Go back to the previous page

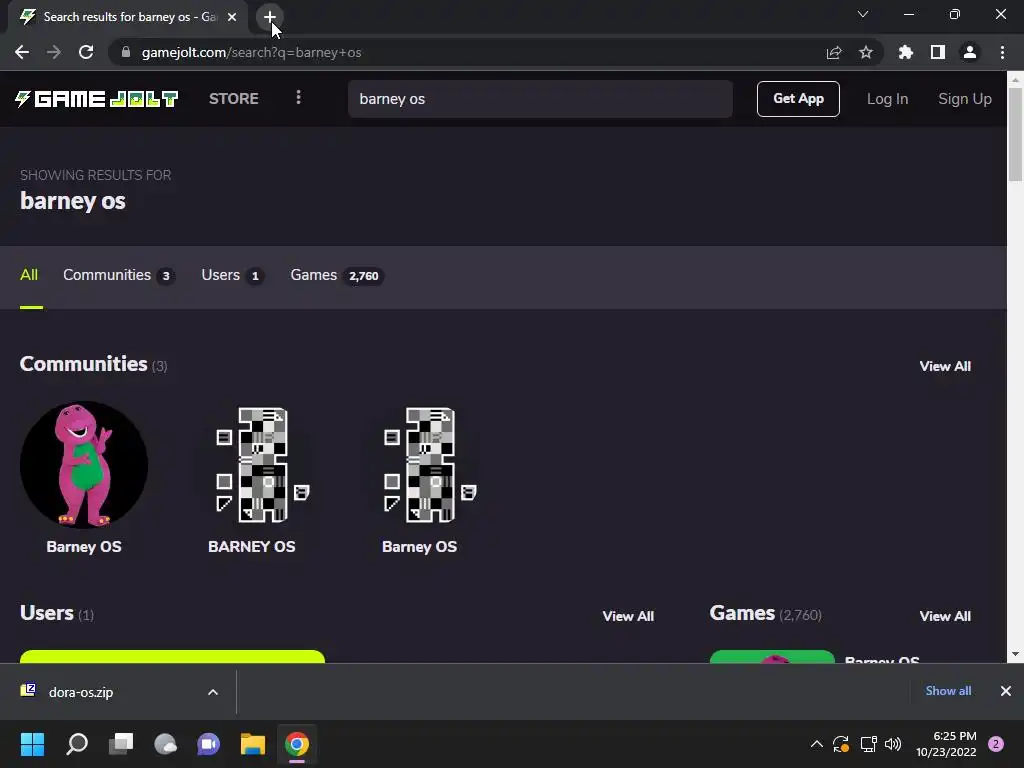22,52
